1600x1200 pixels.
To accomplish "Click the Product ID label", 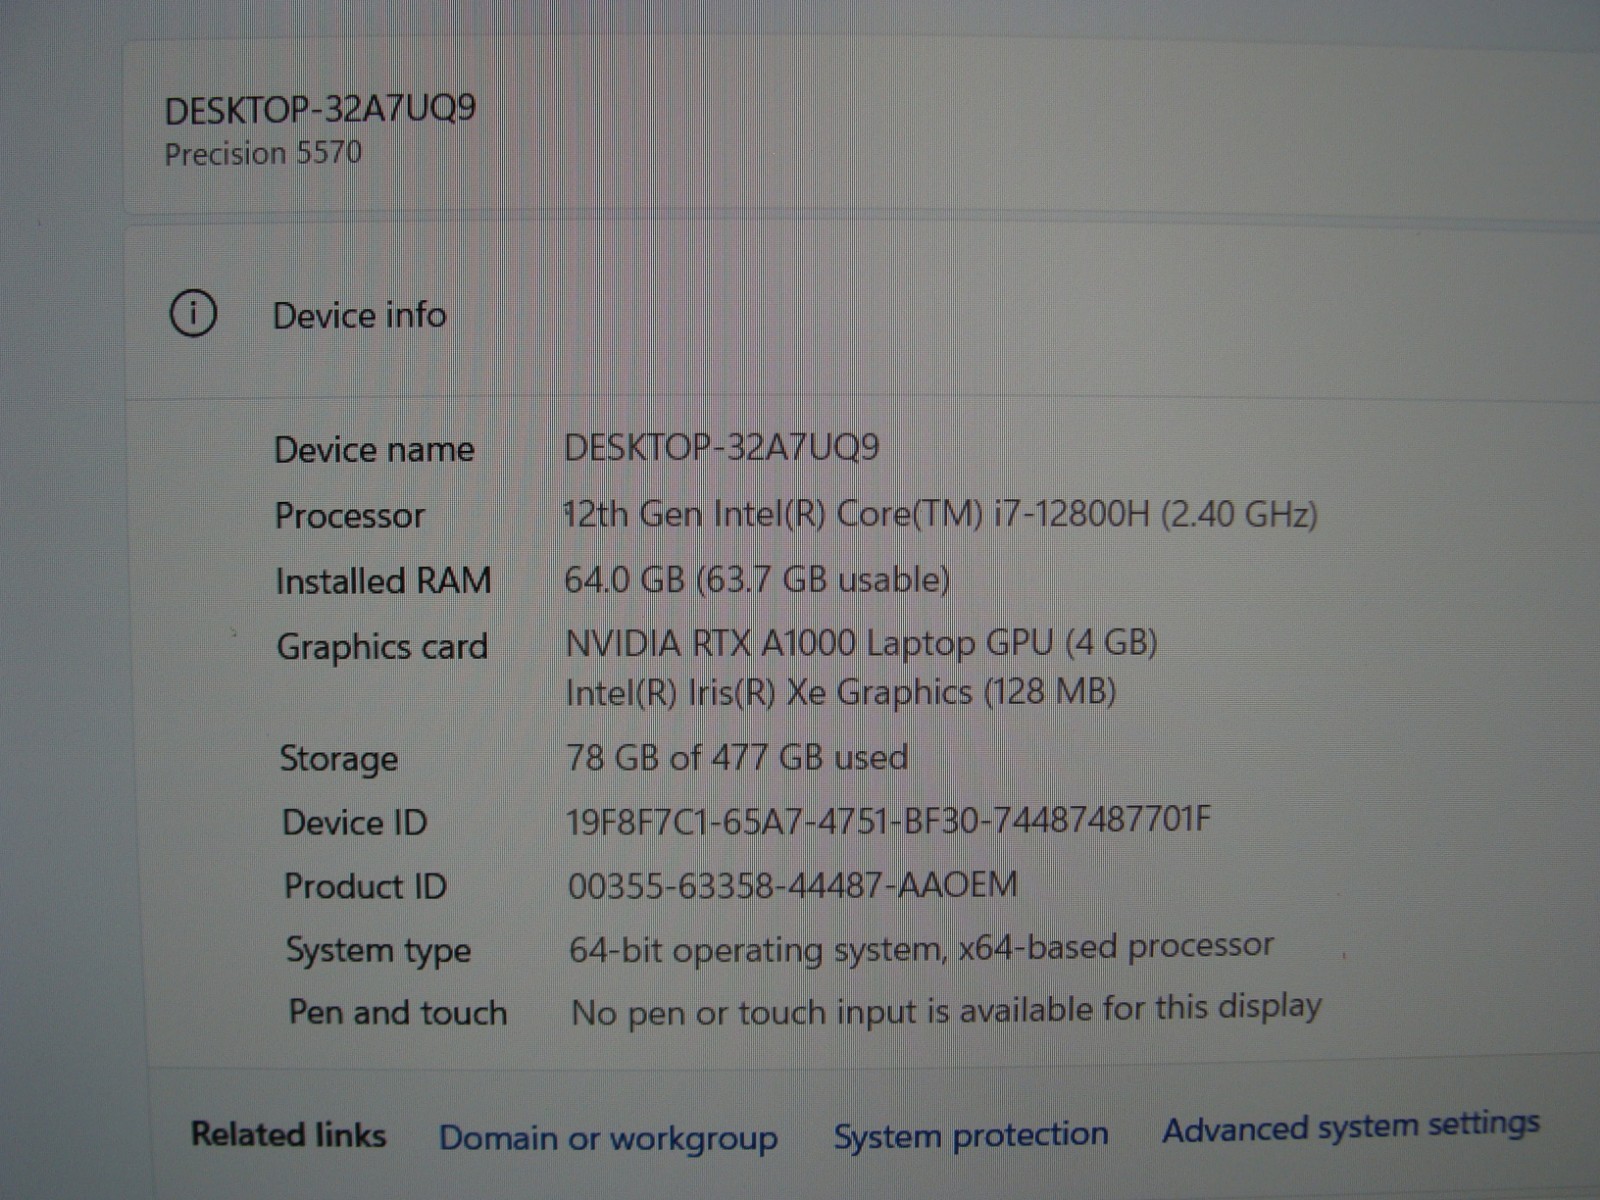I will (365, 886).
